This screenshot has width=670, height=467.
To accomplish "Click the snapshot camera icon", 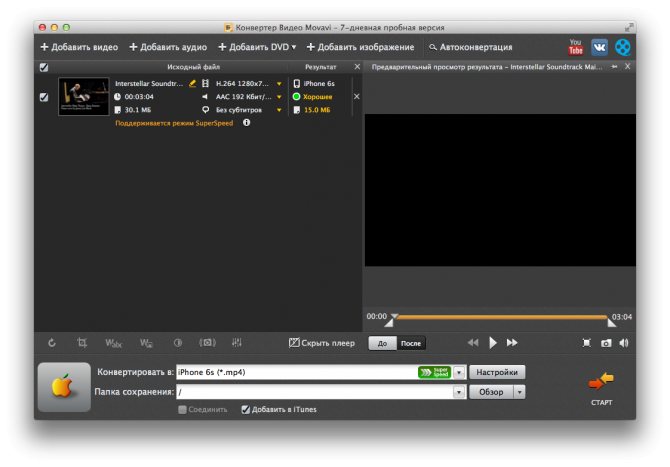I will 605,343.
